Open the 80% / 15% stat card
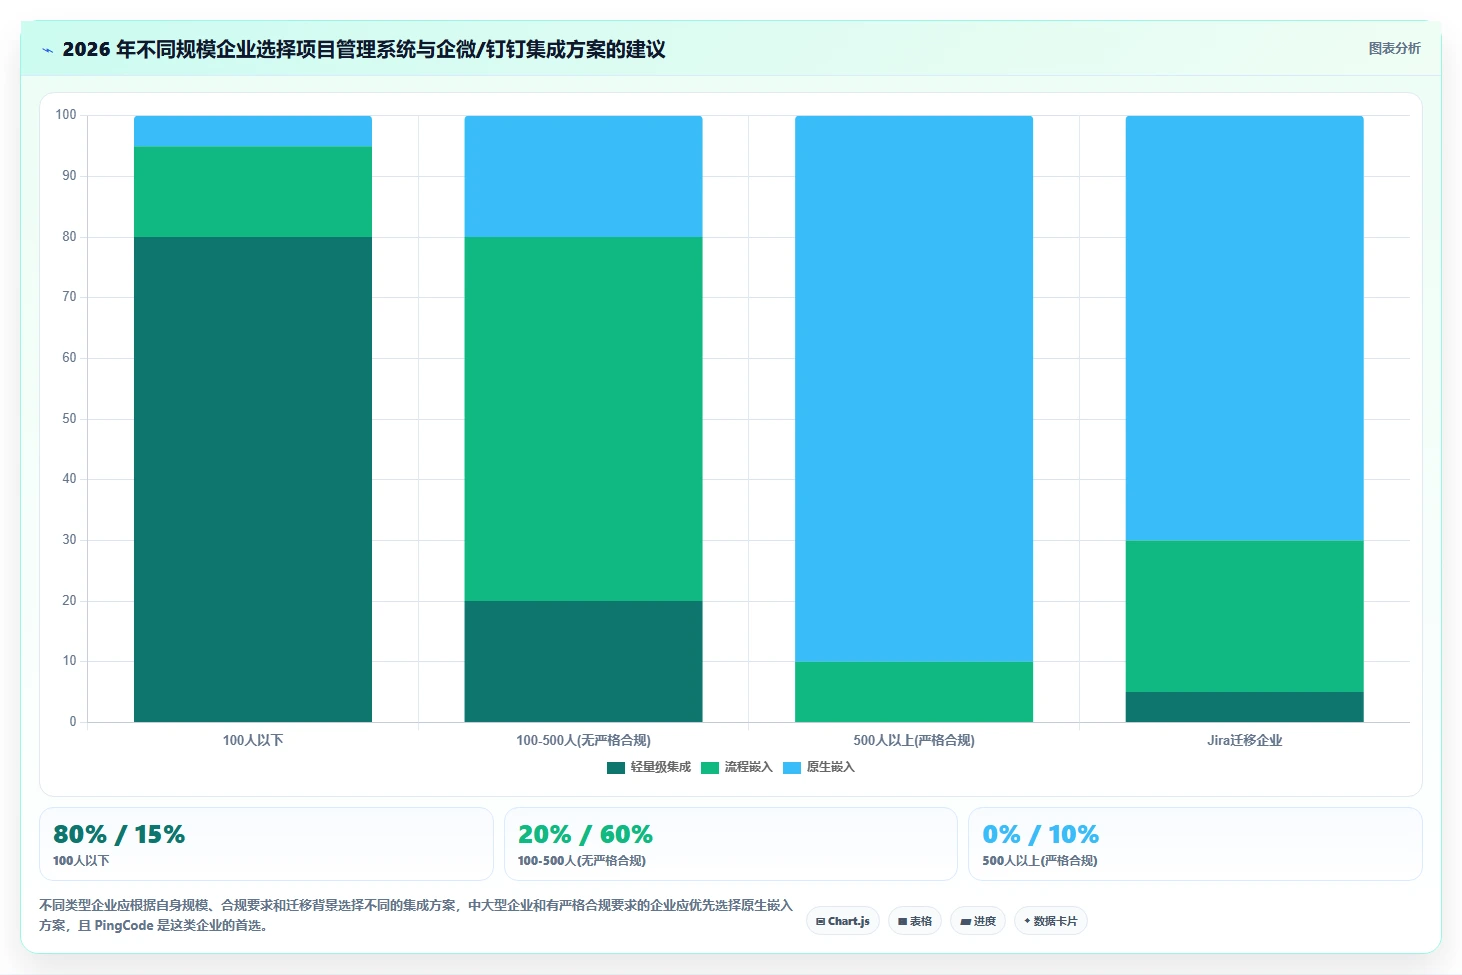 point(266,844)
